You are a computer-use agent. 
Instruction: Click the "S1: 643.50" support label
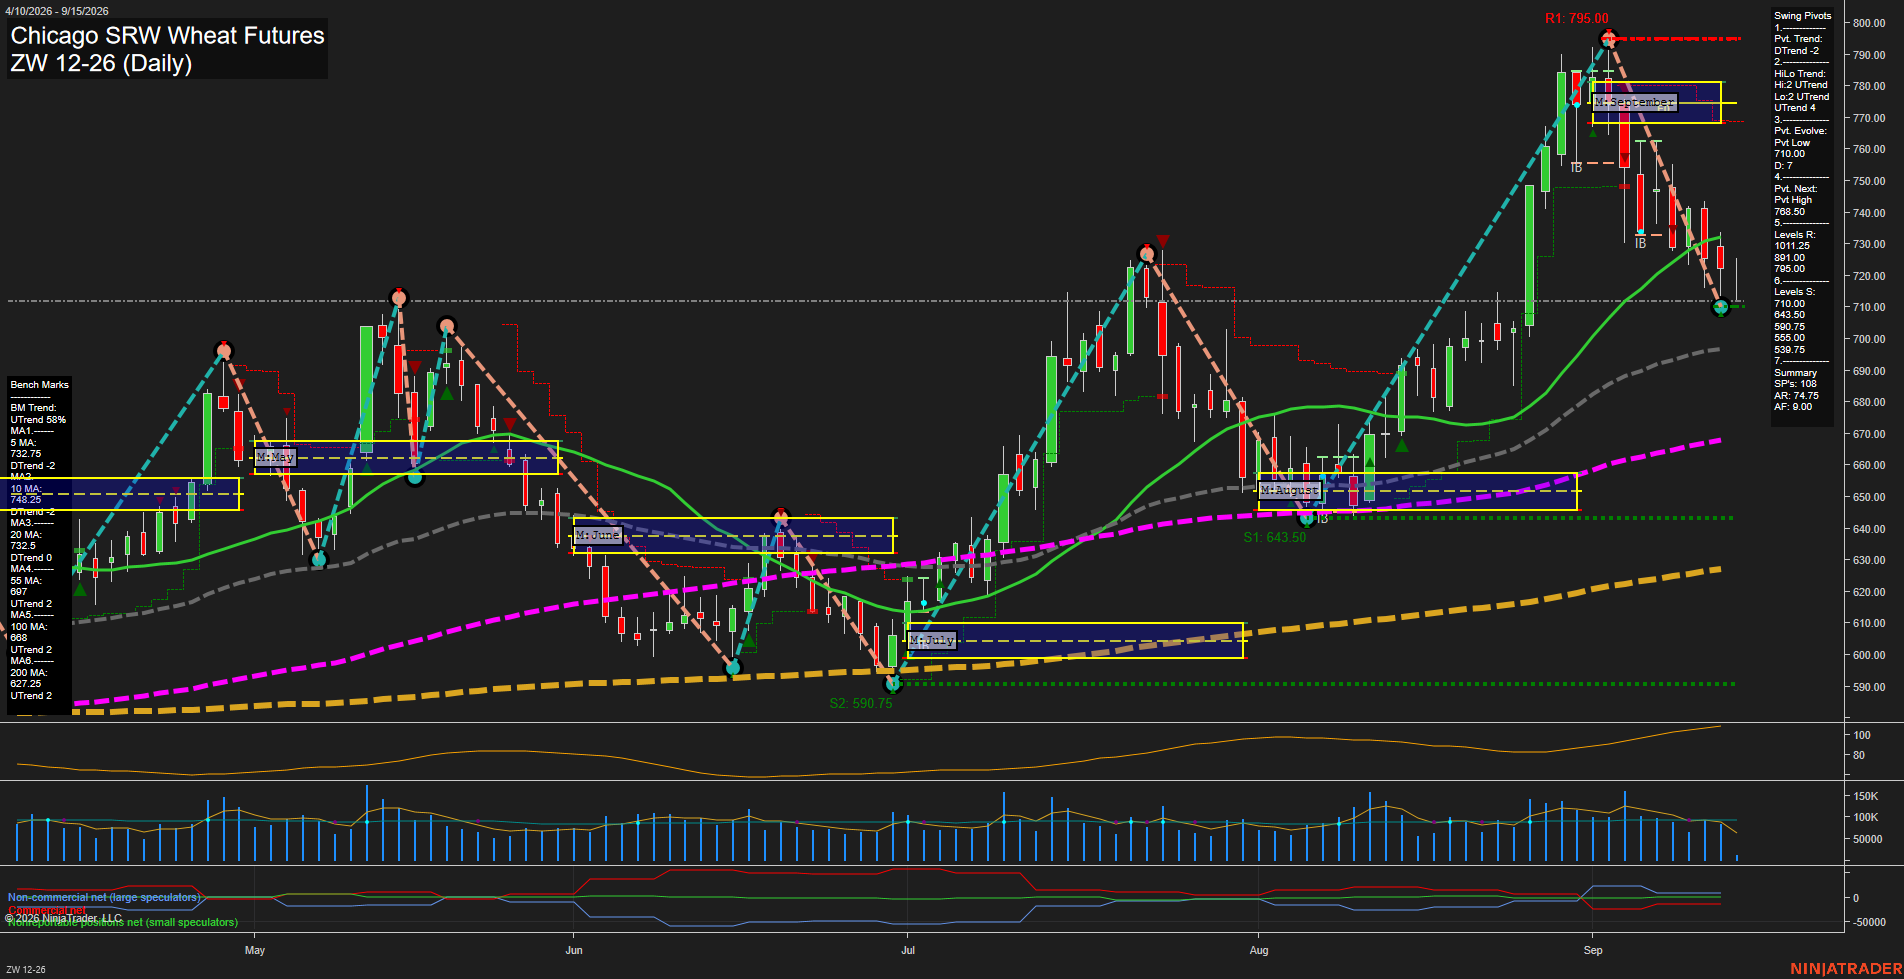1274,538
